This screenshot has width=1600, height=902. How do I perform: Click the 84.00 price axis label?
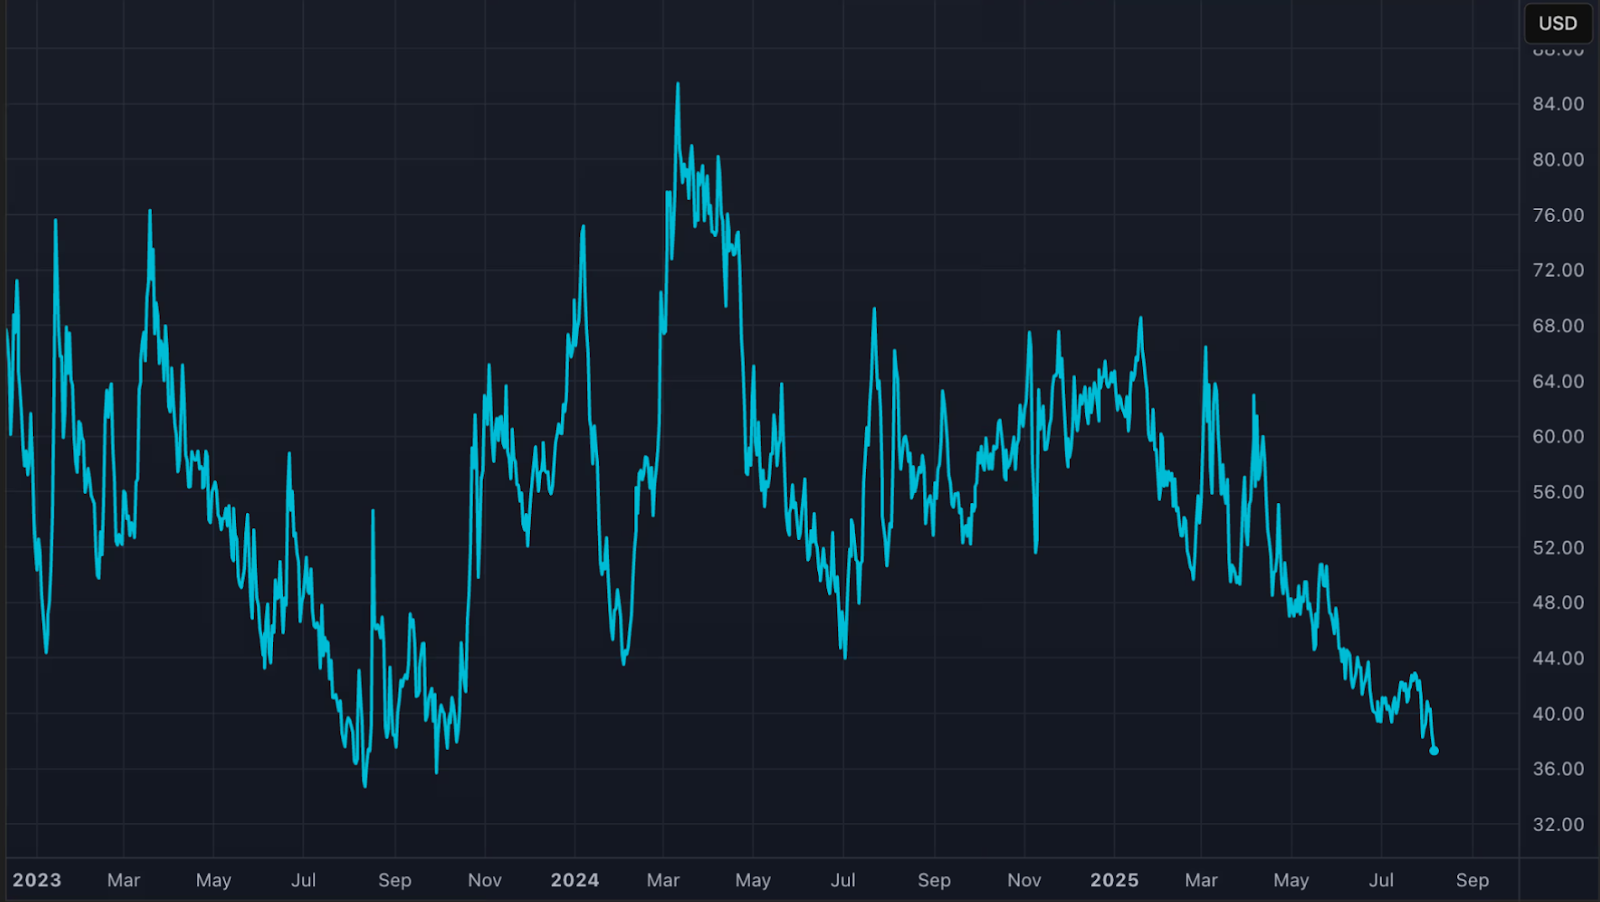tap(1558, 104)
